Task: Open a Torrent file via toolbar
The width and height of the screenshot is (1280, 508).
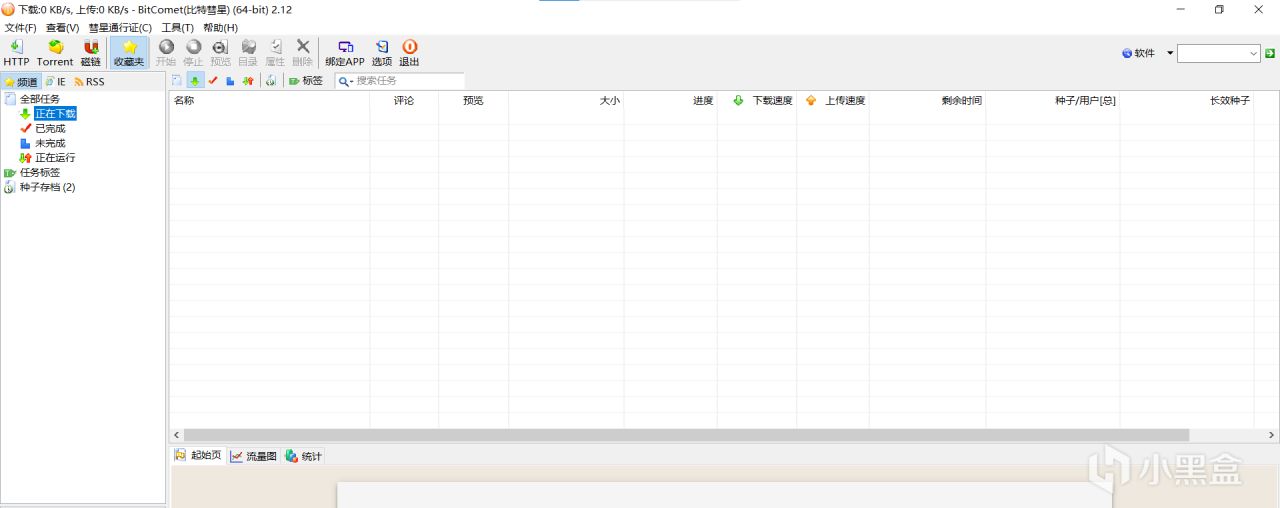Action: 55,53
